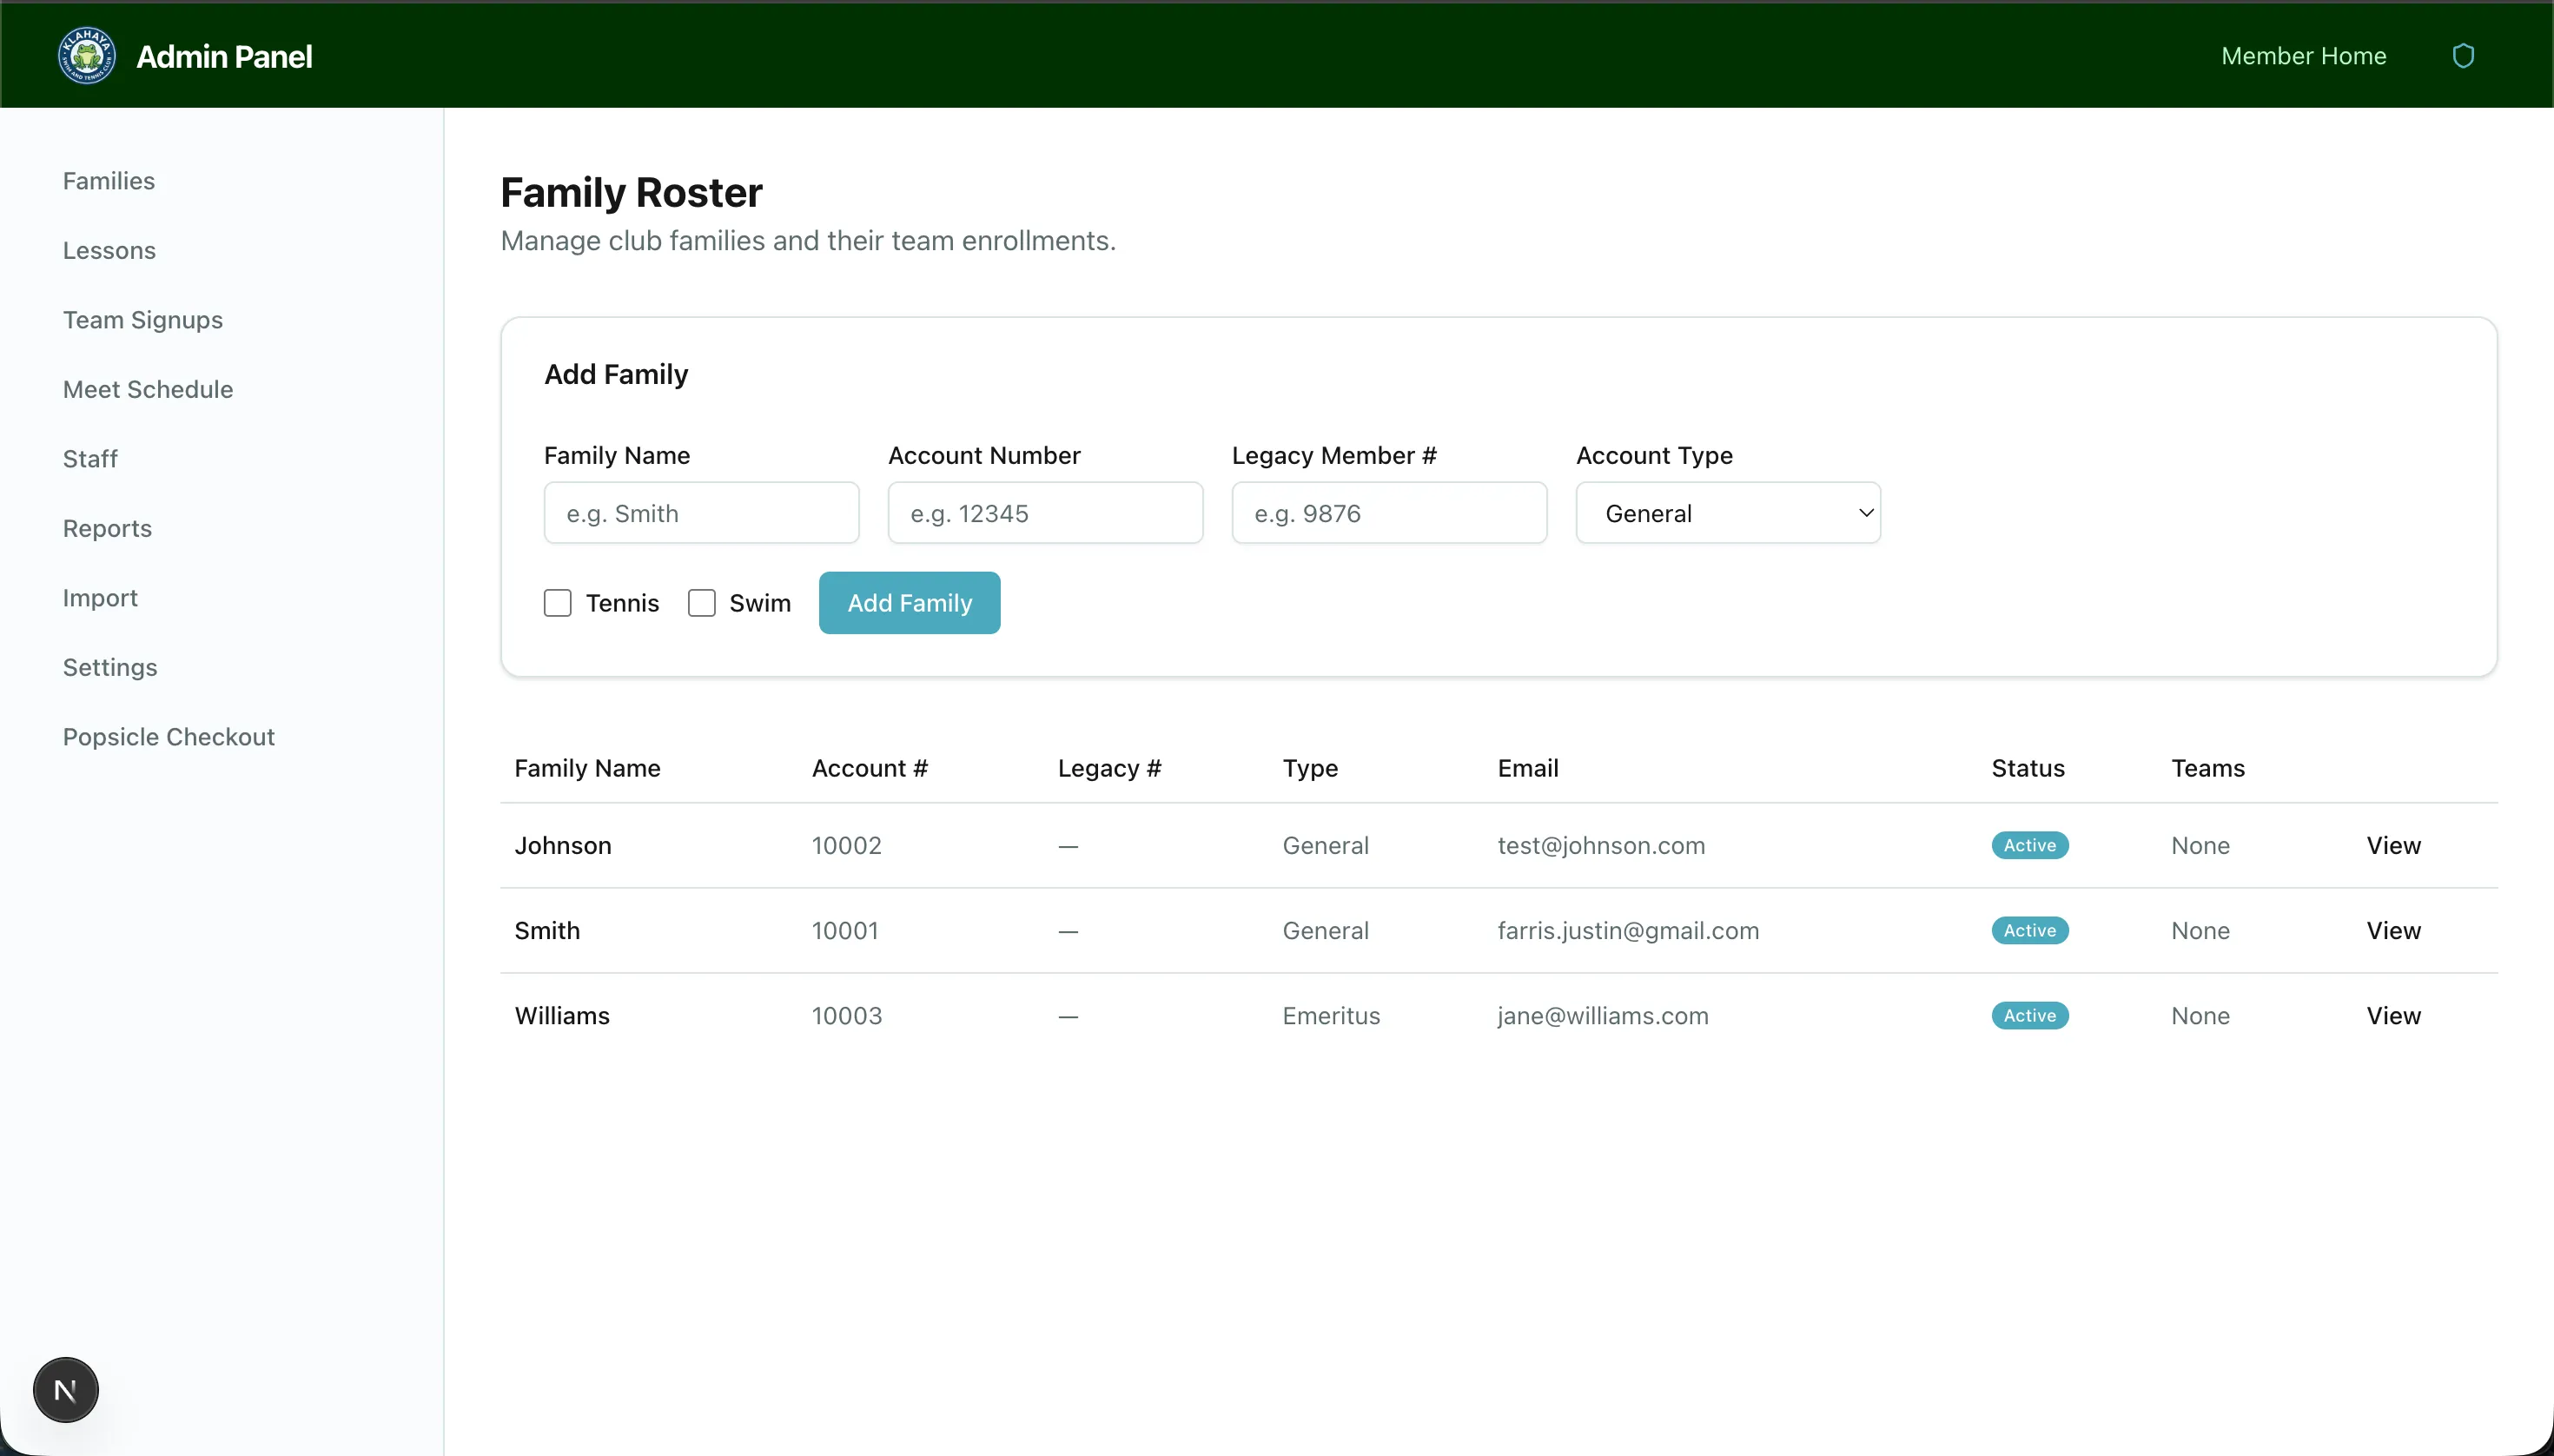Open Team Signups
Viewport: 2554px width, 1456px height.
click(143, 320)
